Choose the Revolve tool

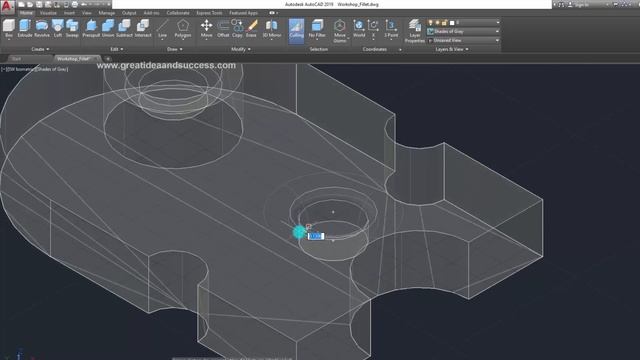pos(42,28)
